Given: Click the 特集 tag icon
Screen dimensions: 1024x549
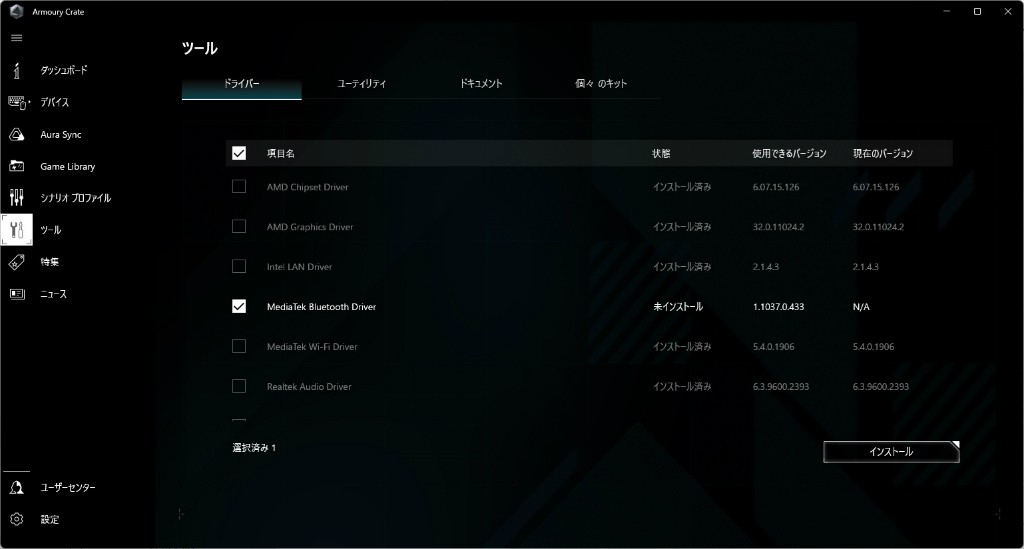Looking at the screenshot, I should pos(16,262).
